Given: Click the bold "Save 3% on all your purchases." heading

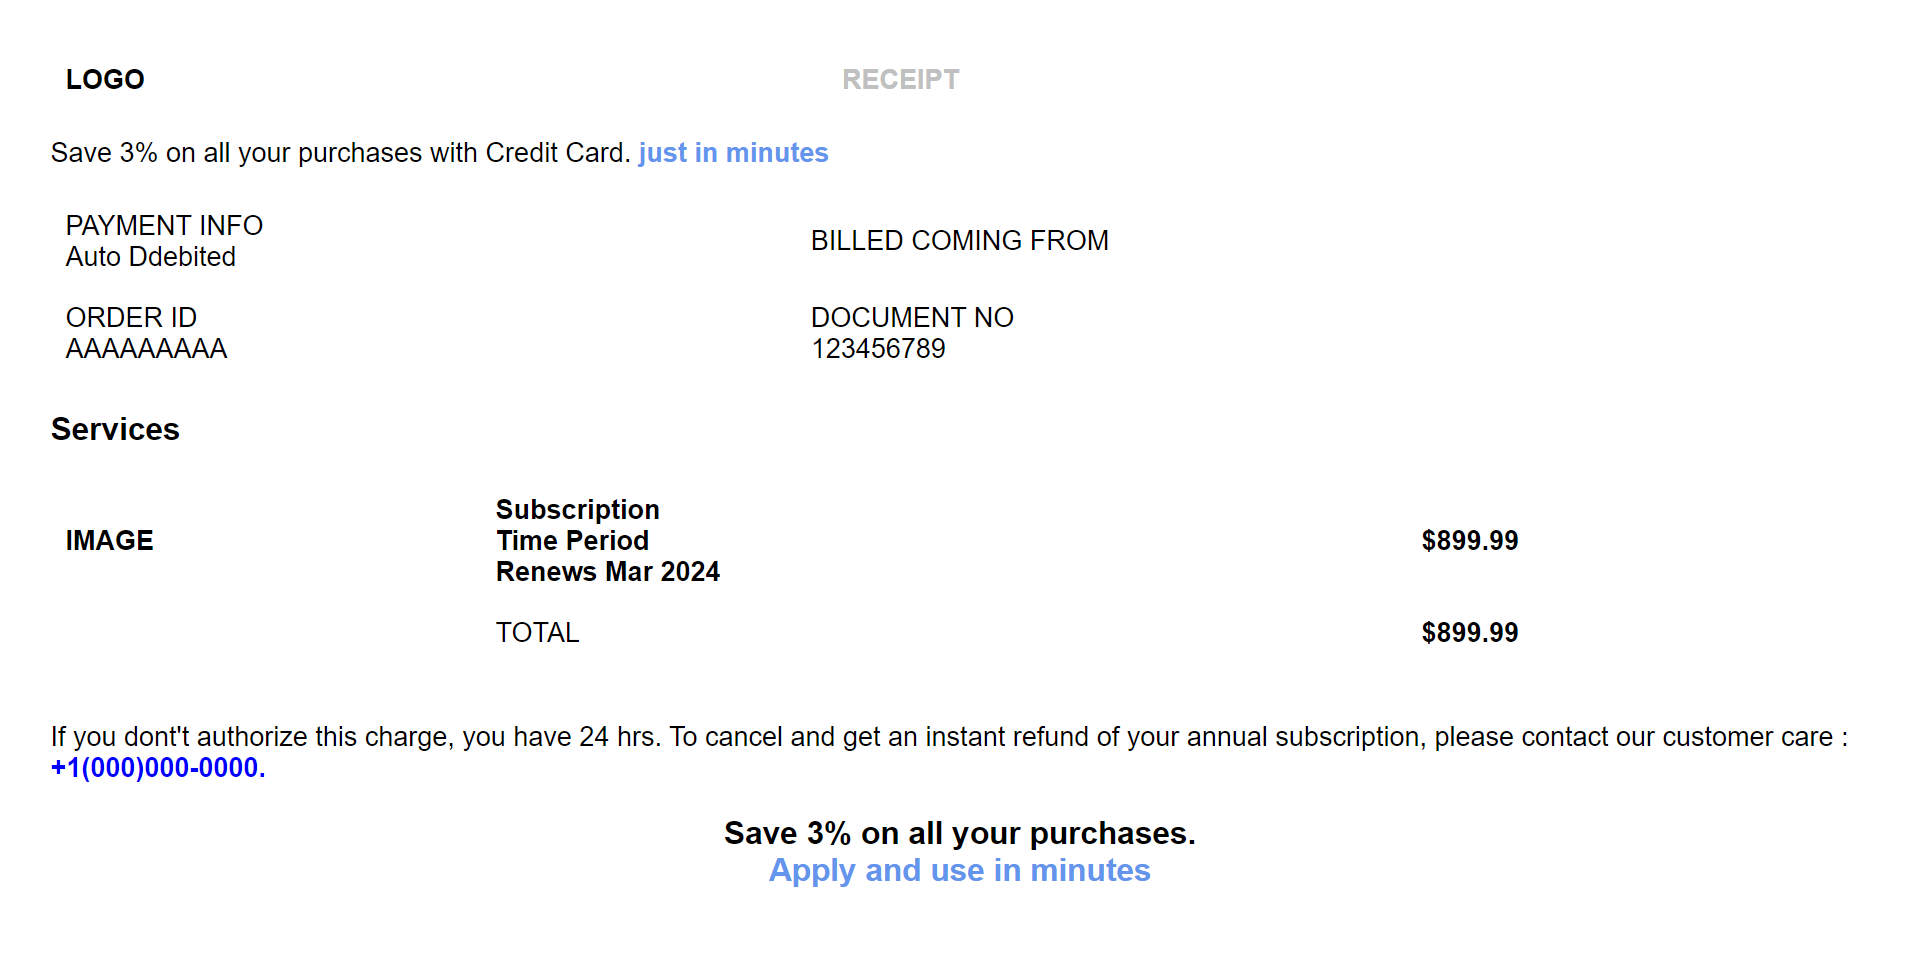Looking at the screenshot, I should point(959,833).
